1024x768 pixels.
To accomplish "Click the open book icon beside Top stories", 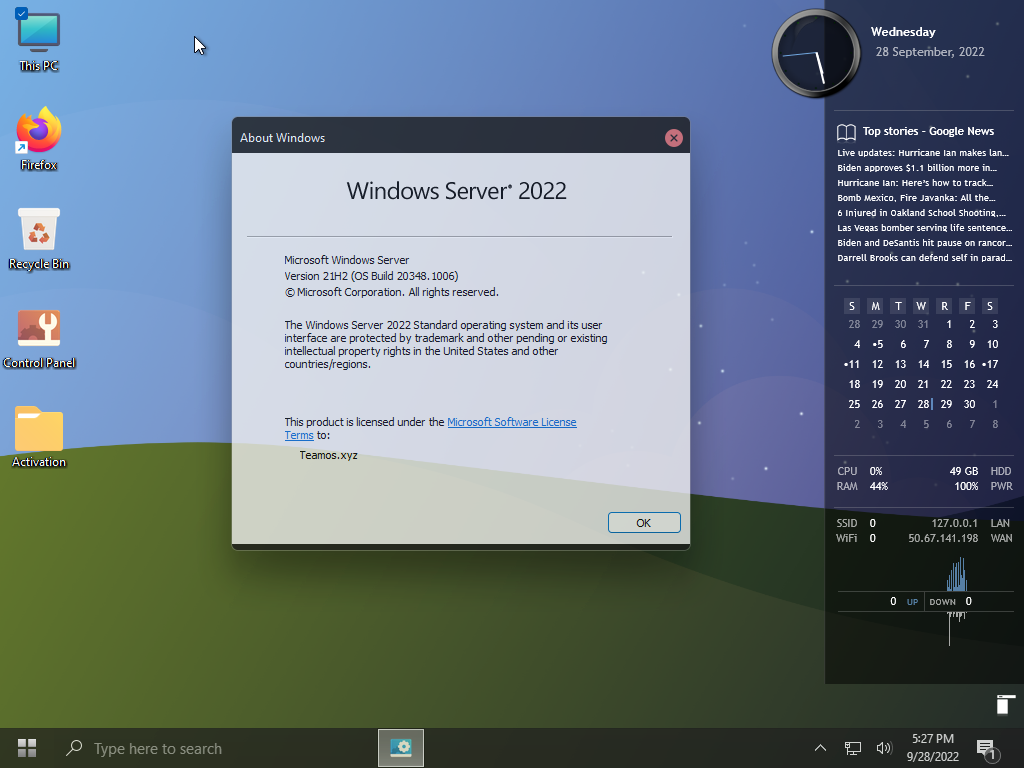I will pyautogui.click(x=846, y=132).
